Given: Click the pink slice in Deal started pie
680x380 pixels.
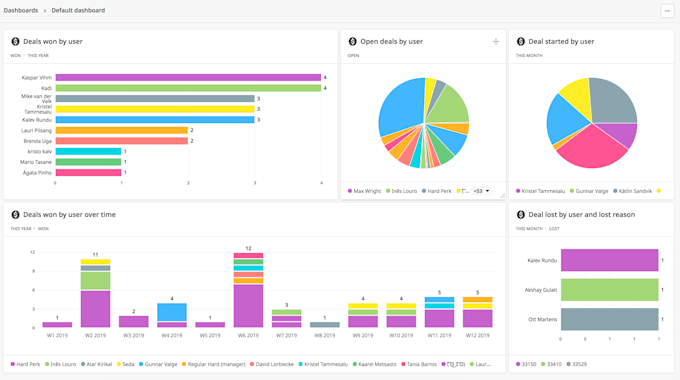Looking at the screenshot, I should 592,147.
